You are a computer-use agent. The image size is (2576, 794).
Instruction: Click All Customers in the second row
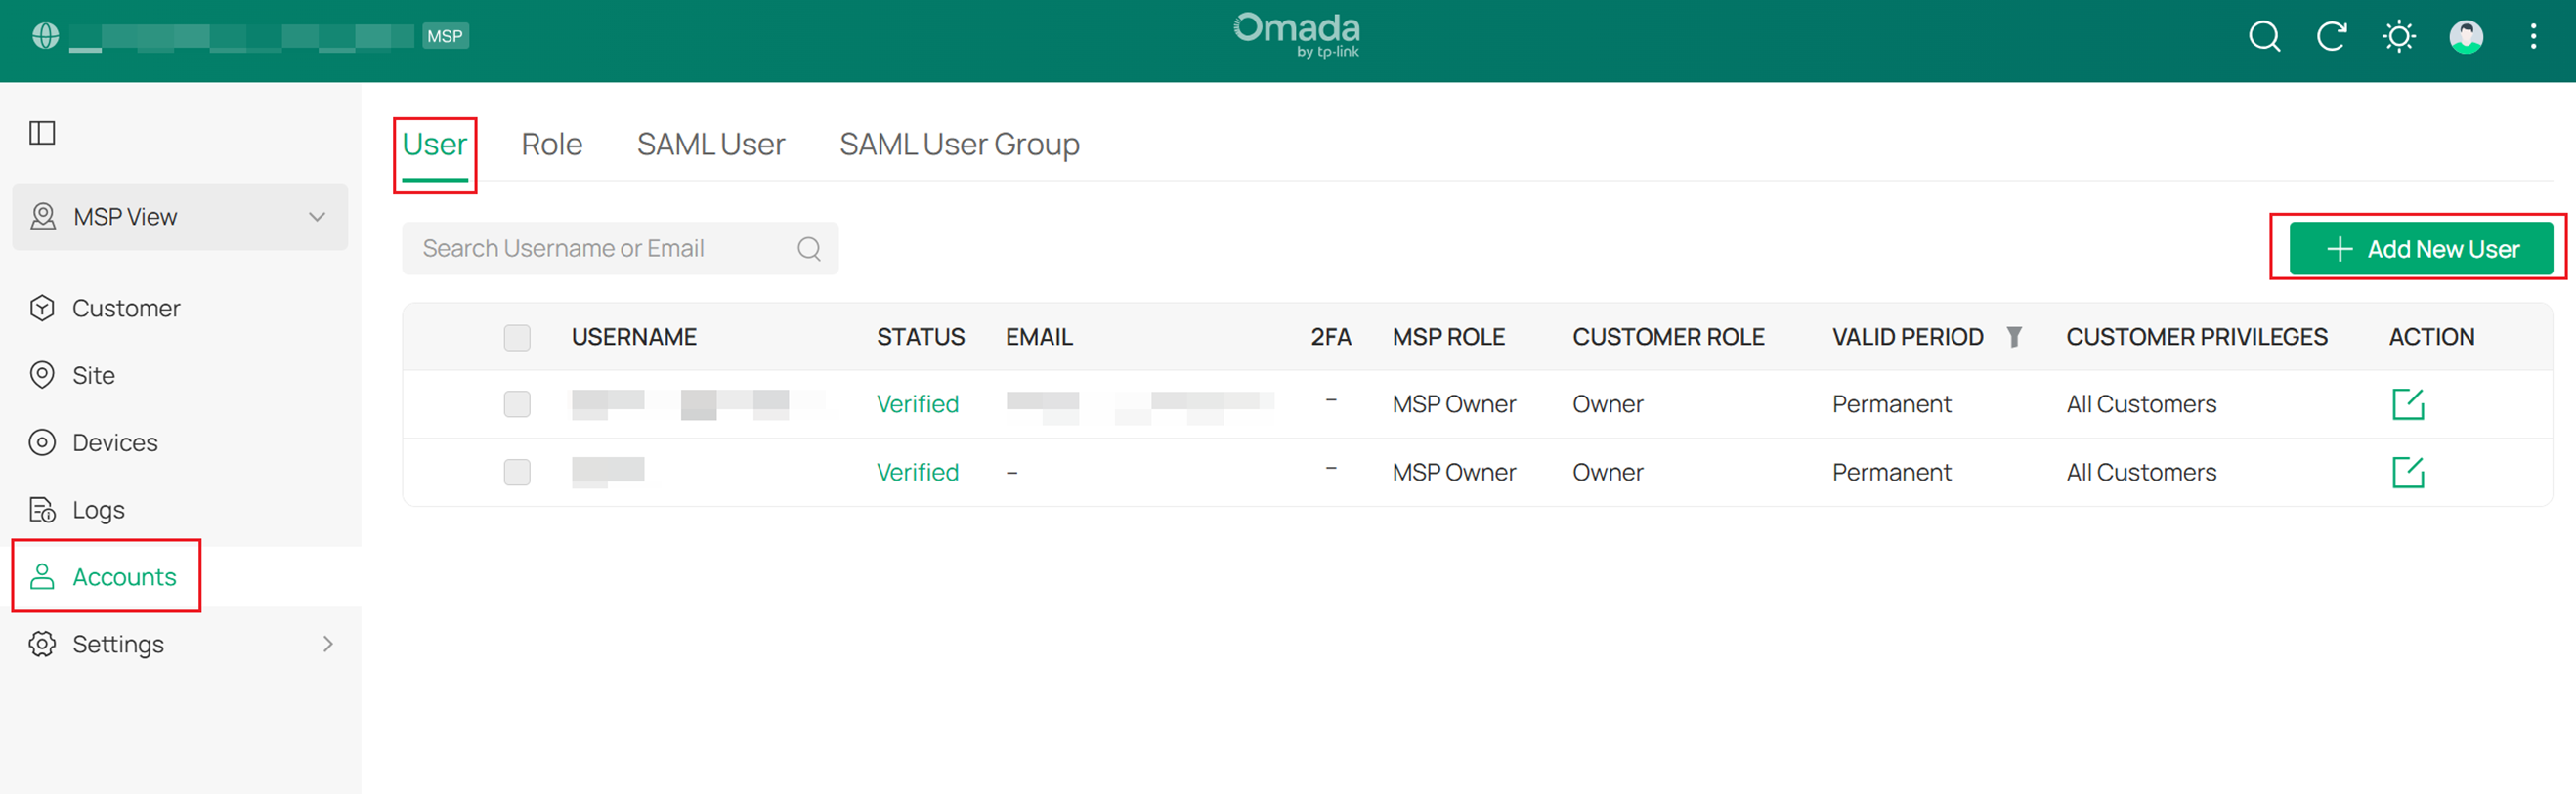pyautogui.click(x=2141, y=472)
